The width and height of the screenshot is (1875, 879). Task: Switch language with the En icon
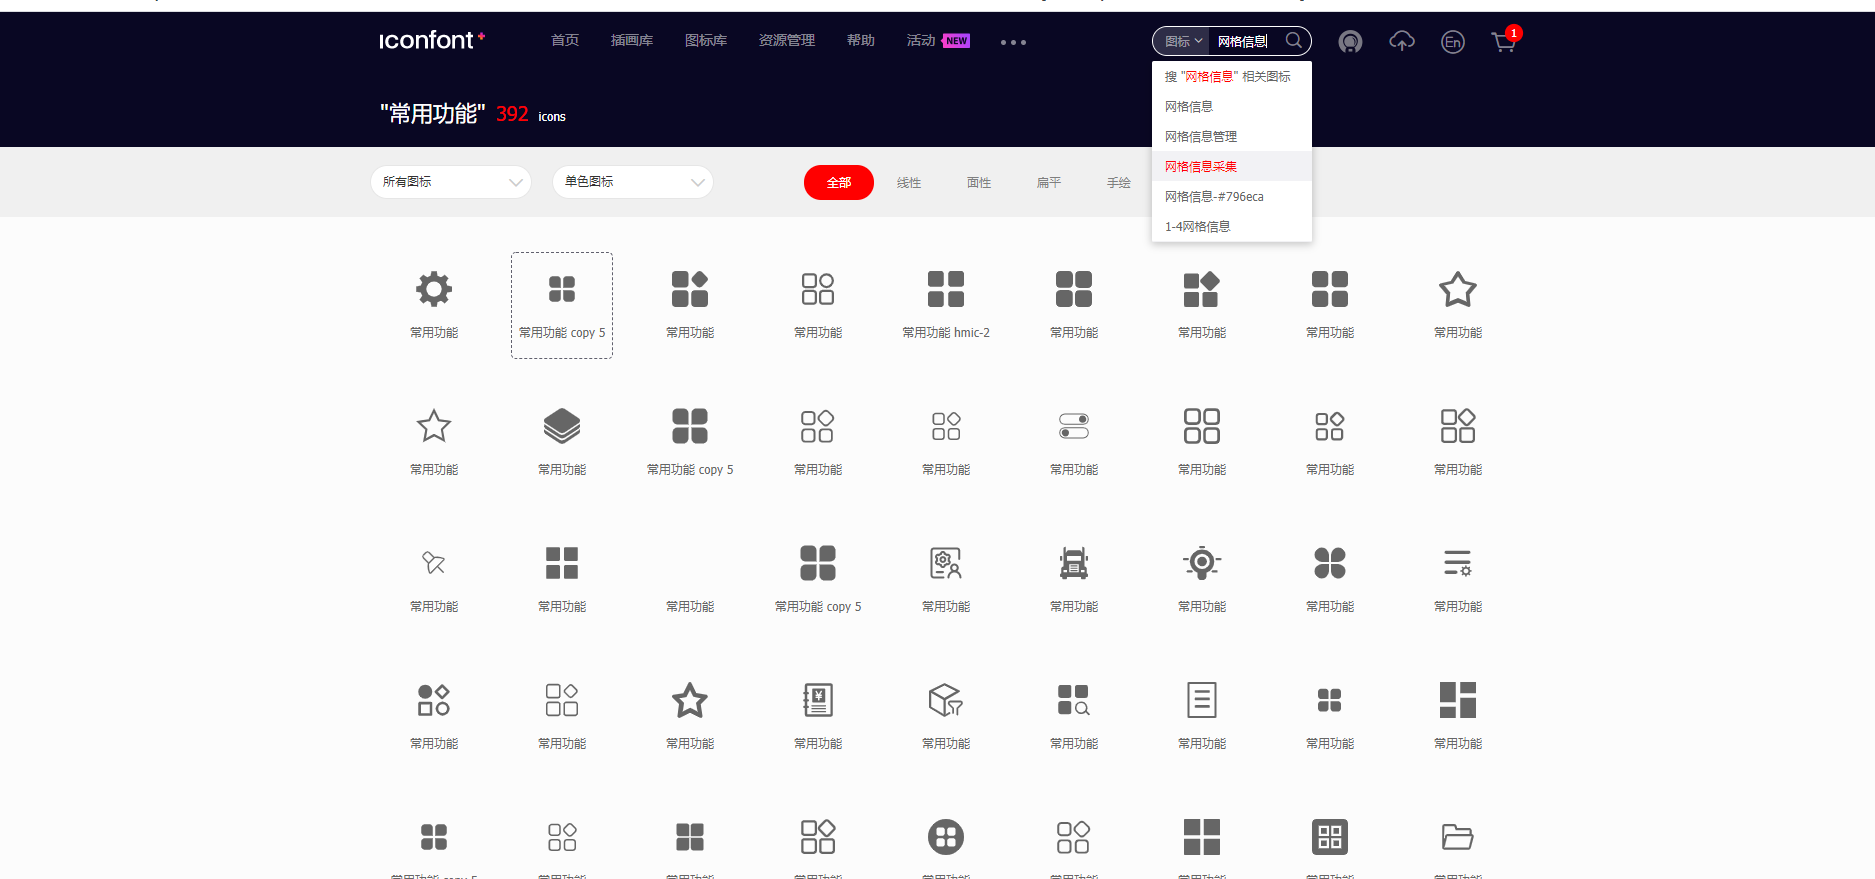pos(1453,42)
